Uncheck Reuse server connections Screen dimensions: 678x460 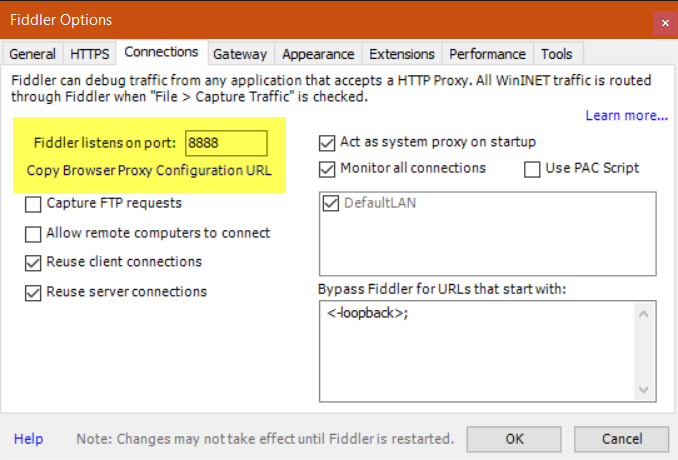pyautogui.click(x=33, y=293)
